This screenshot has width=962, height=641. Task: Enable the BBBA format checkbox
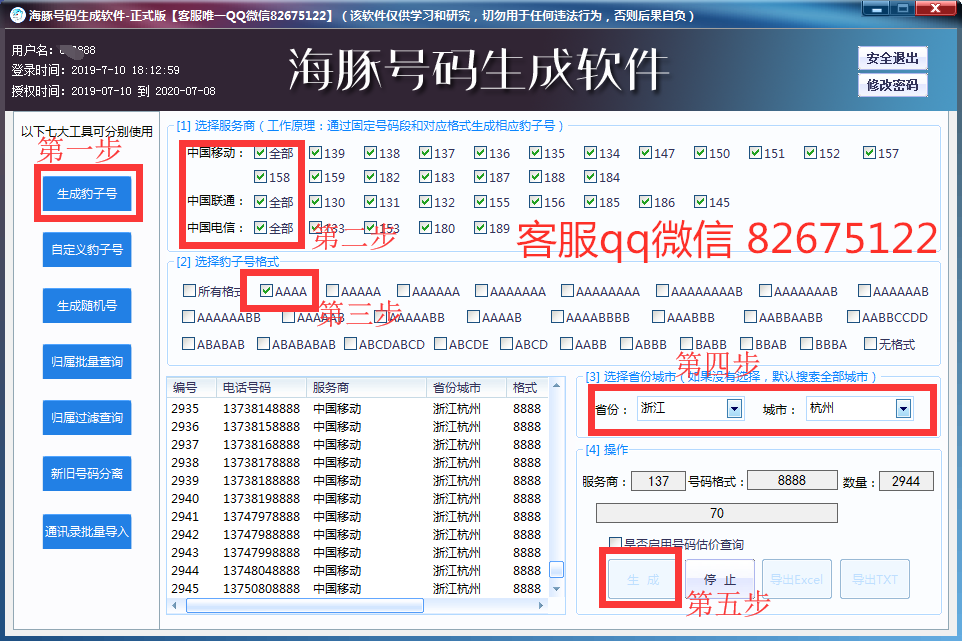point(807,344)
